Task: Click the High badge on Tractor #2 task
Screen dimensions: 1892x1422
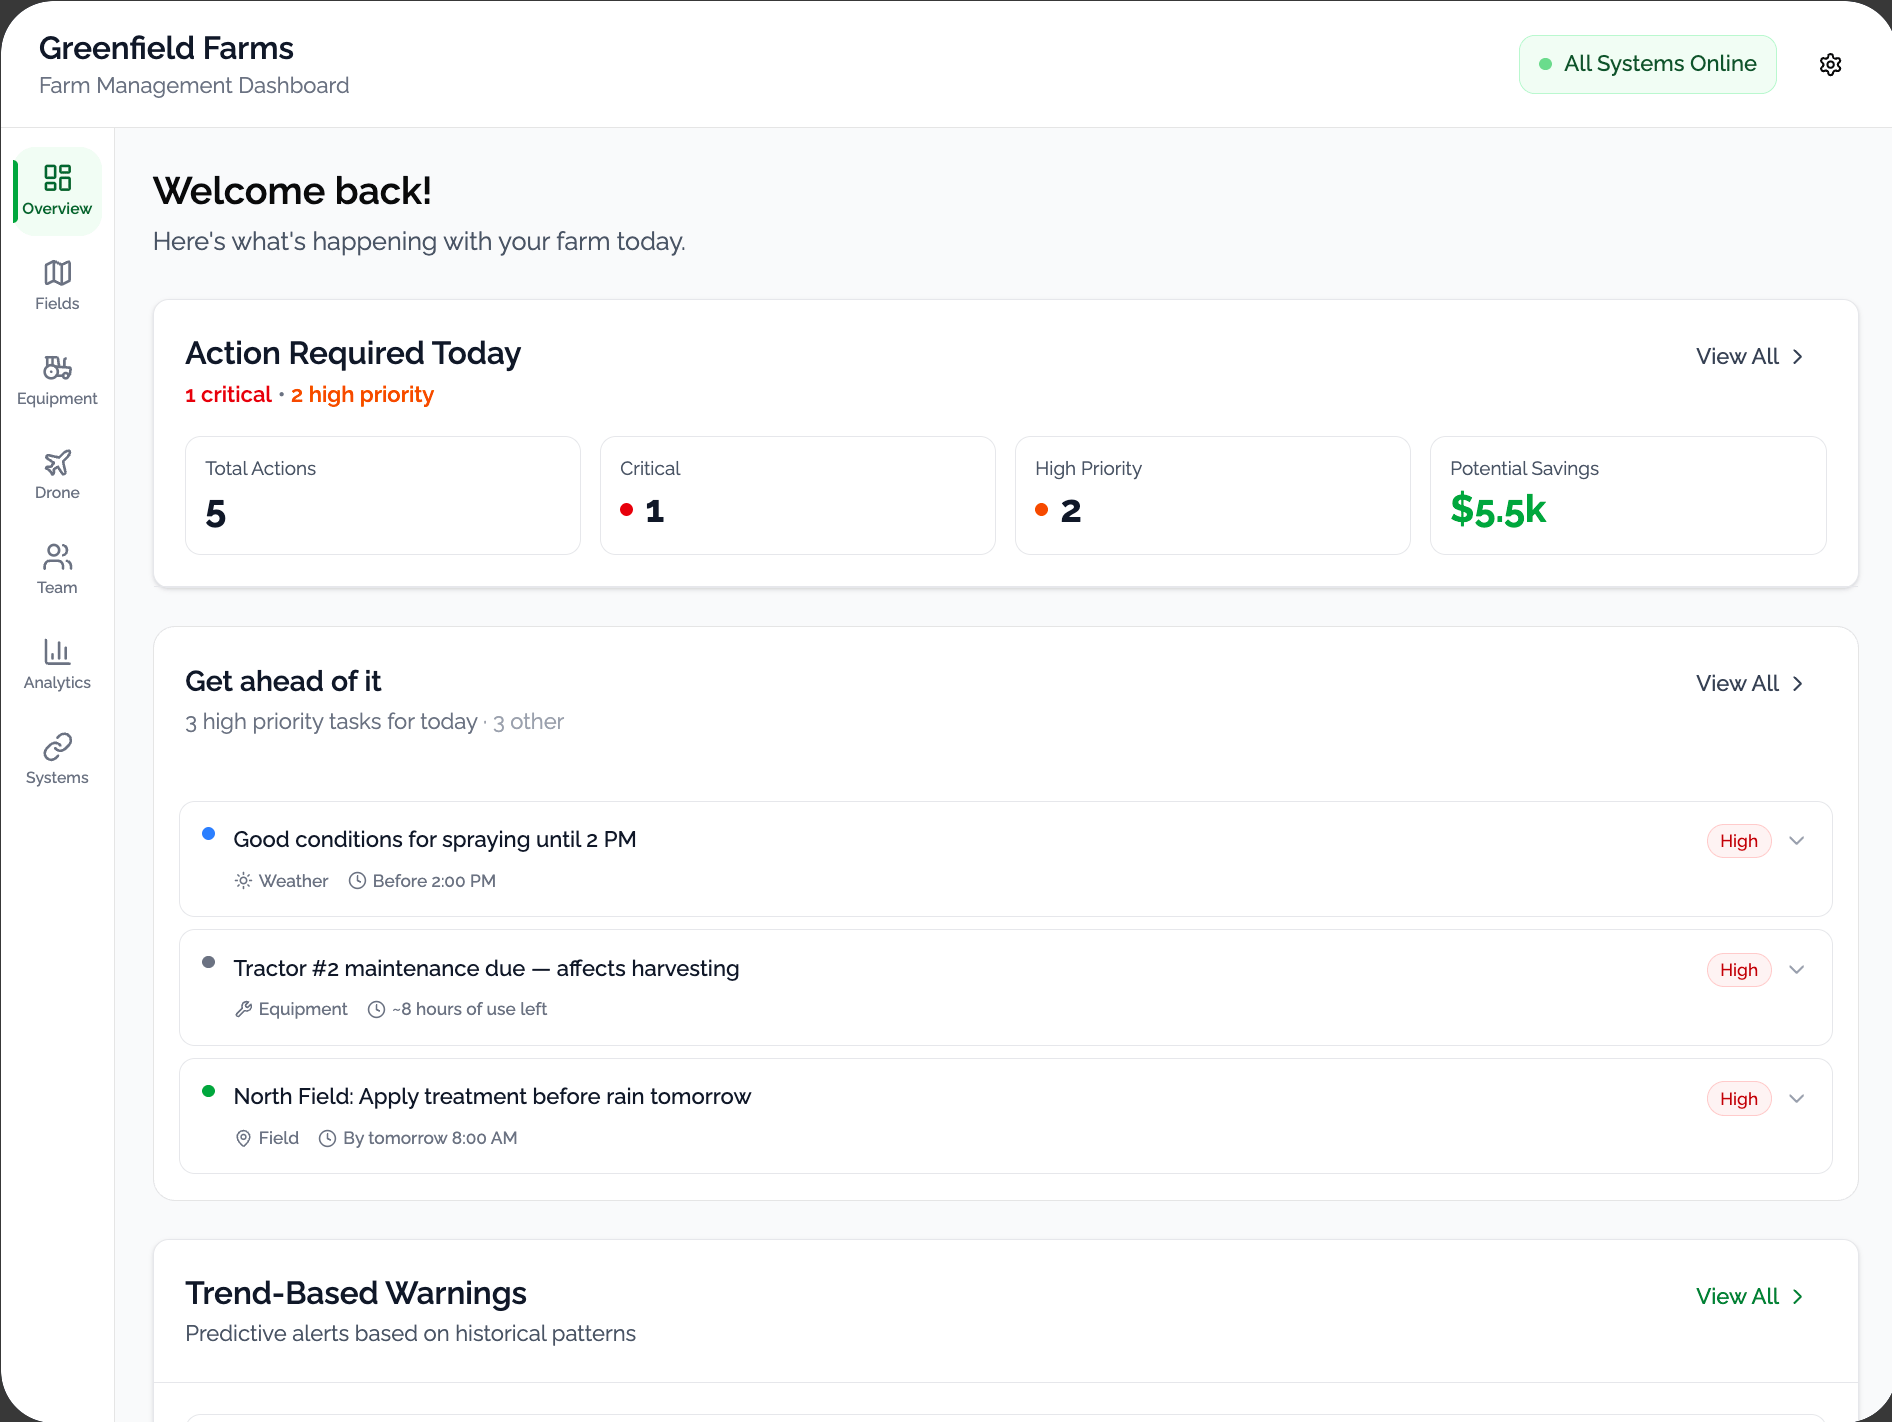Action: [1738, 970]
